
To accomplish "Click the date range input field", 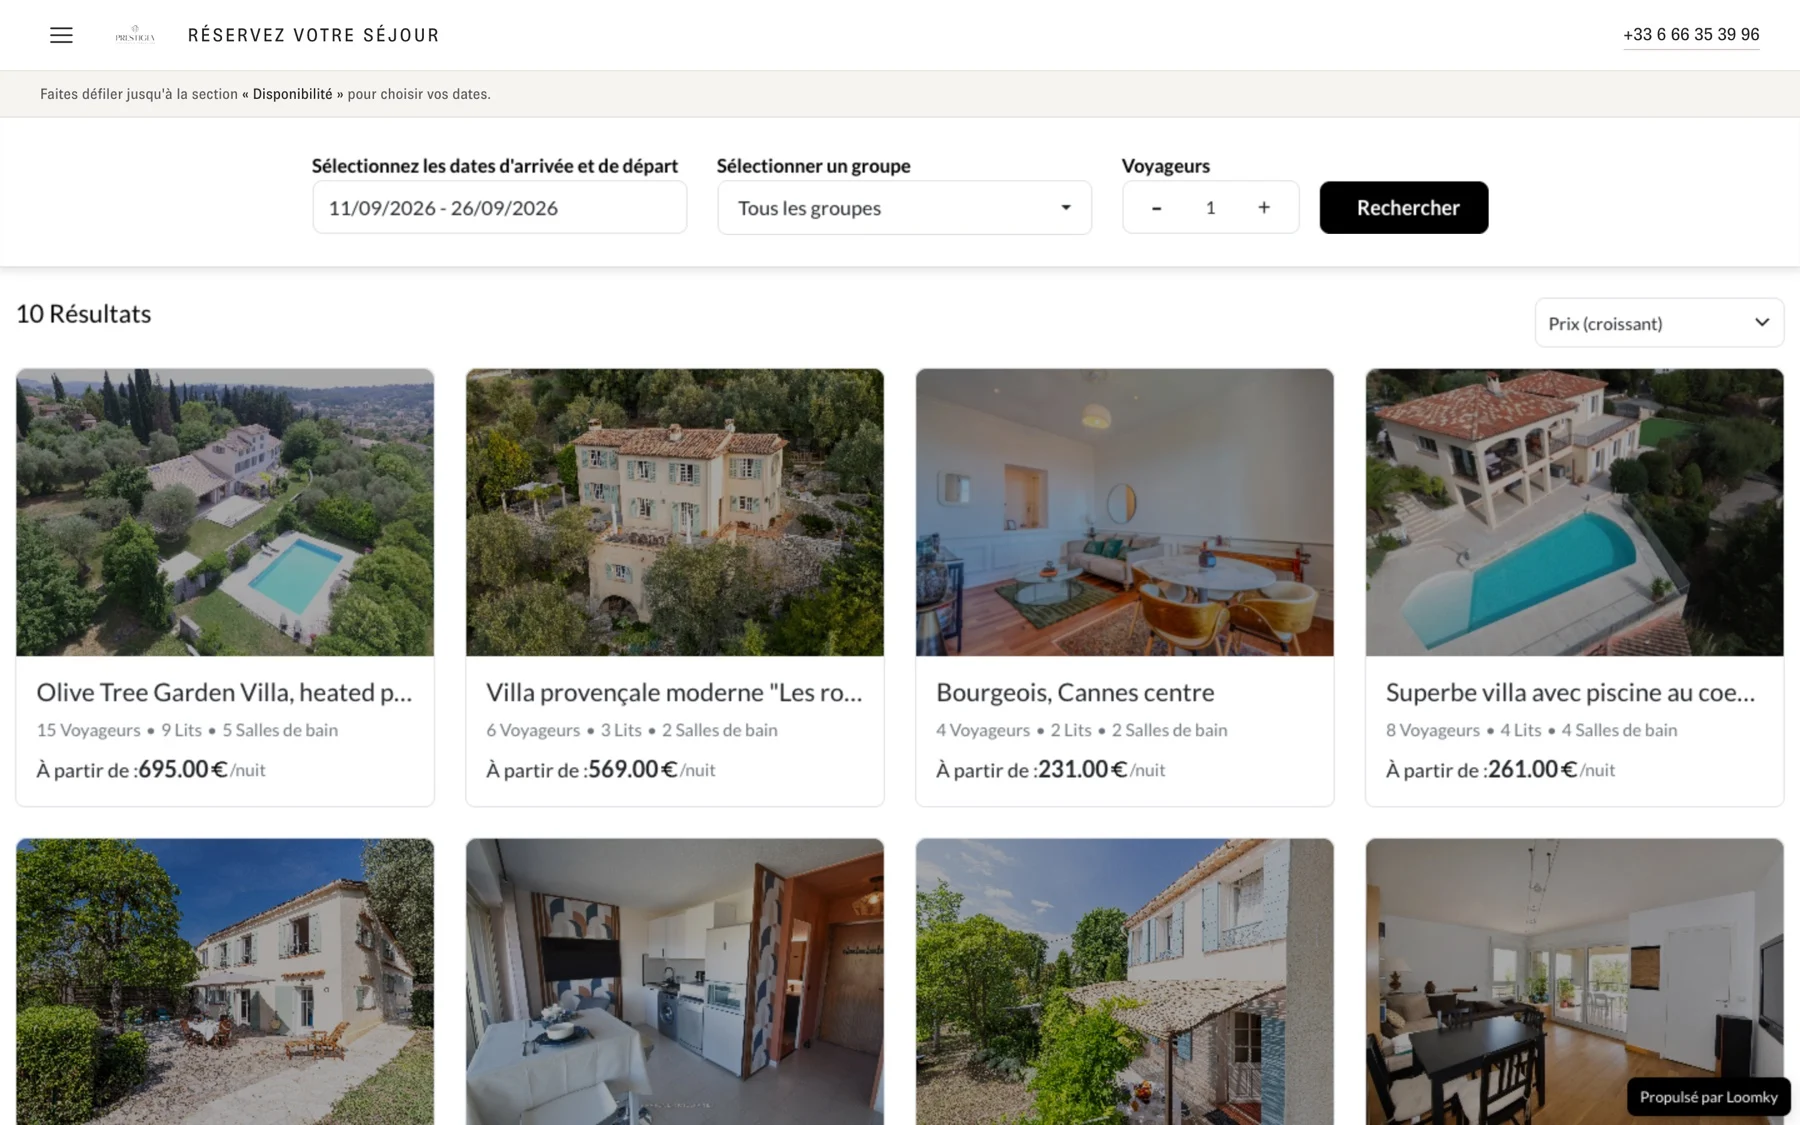I will 499,208.
